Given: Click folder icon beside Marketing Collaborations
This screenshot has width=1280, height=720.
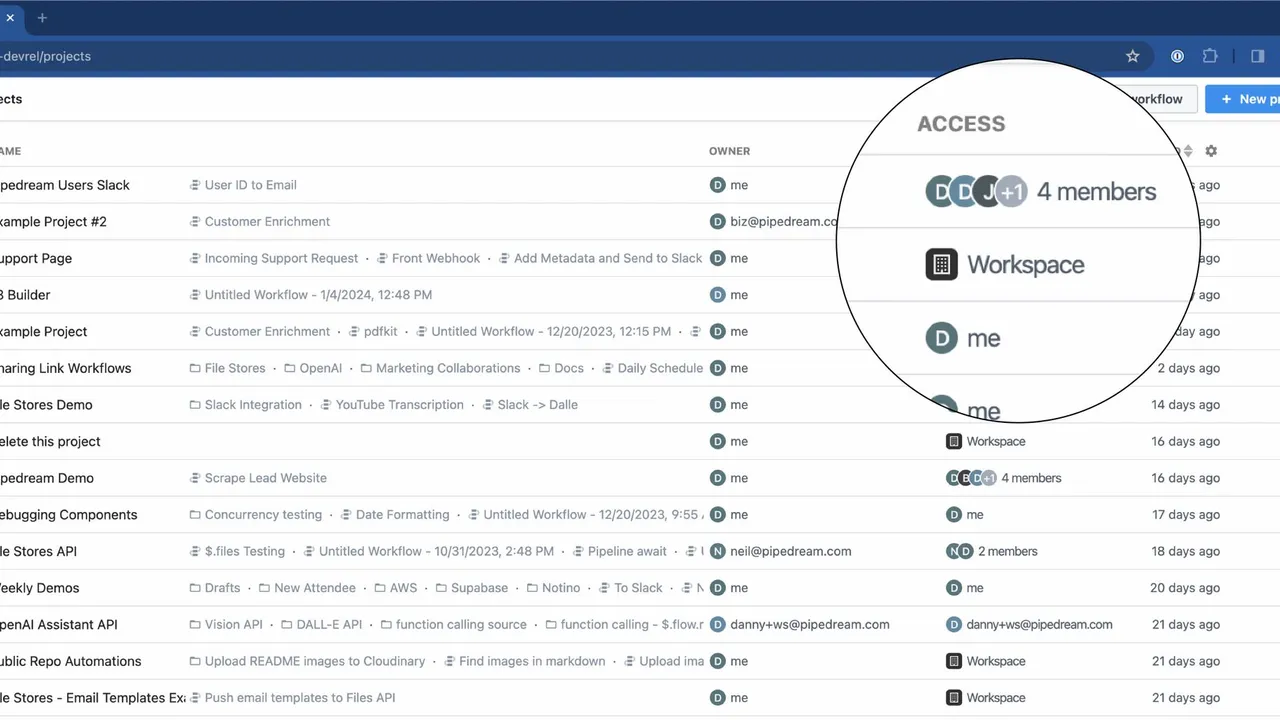Looking at the screenshot, I should click(x=366, y=368).
